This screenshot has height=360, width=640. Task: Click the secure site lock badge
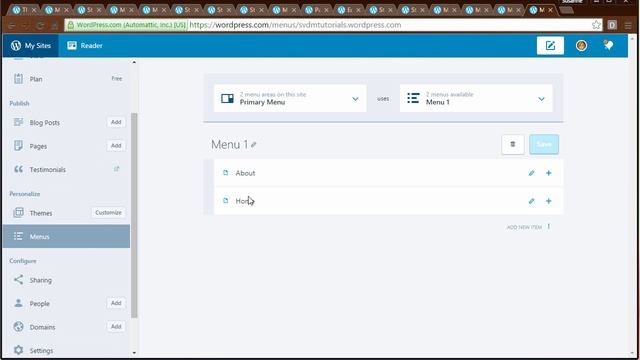[x=127, y=25]
